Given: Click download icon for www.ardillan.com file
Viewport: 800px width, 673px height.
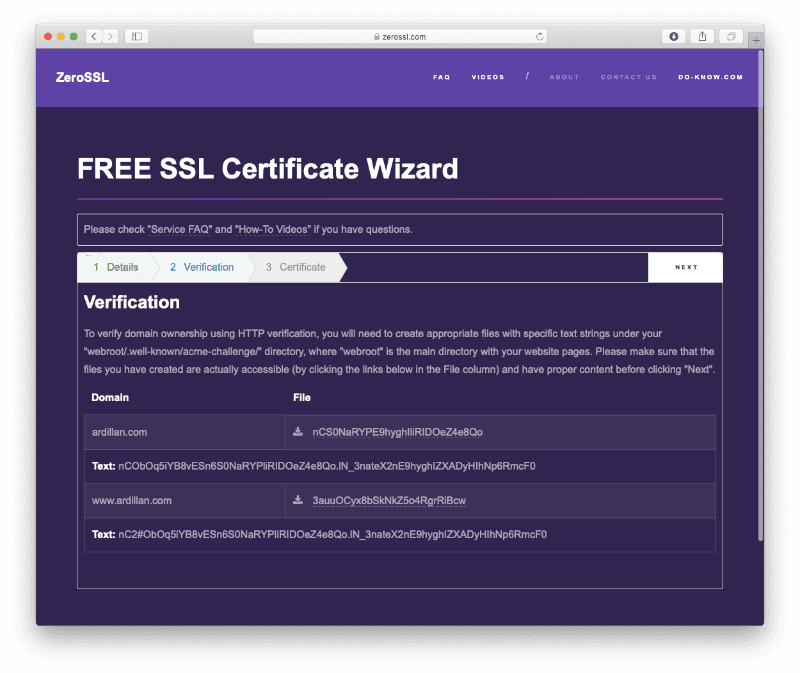Looking at the screenshot, I should (x=298, y=500).
